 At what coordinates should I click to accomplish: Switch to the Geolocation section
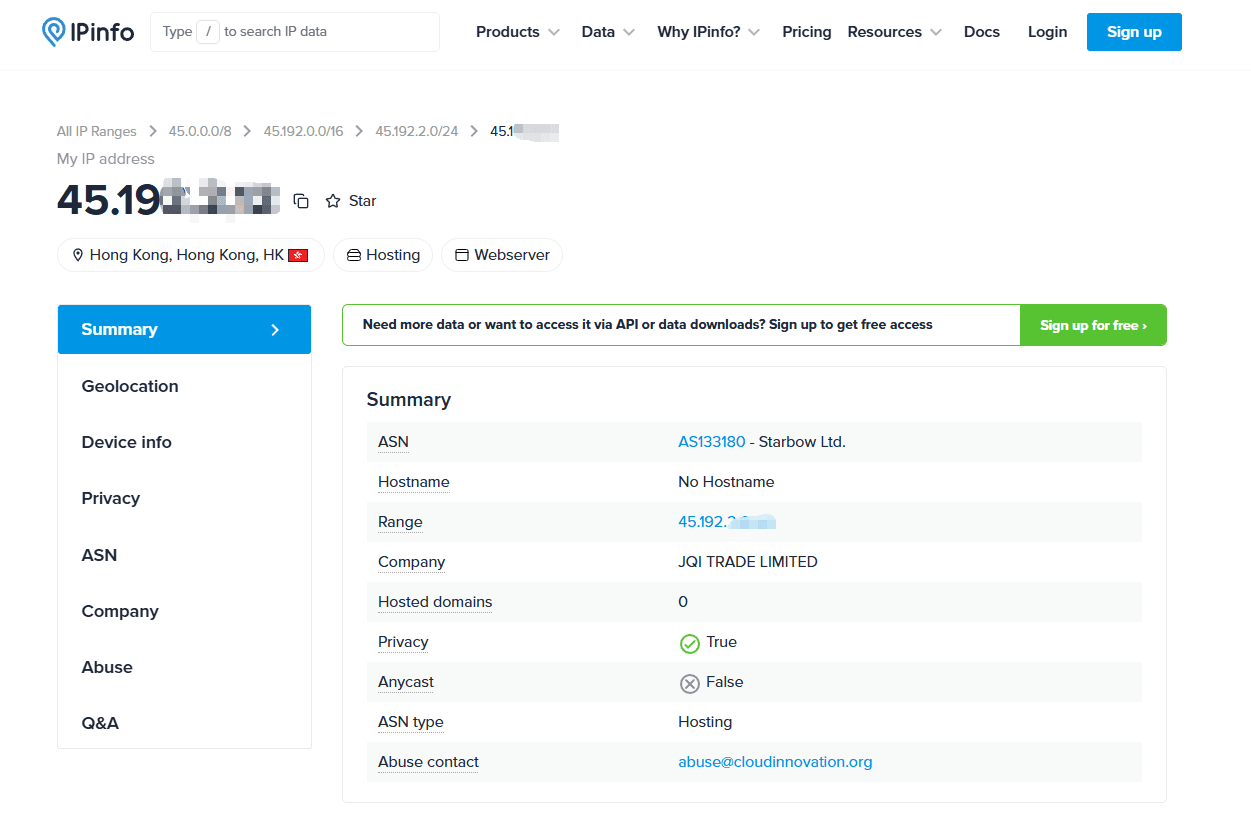point(184,386)
